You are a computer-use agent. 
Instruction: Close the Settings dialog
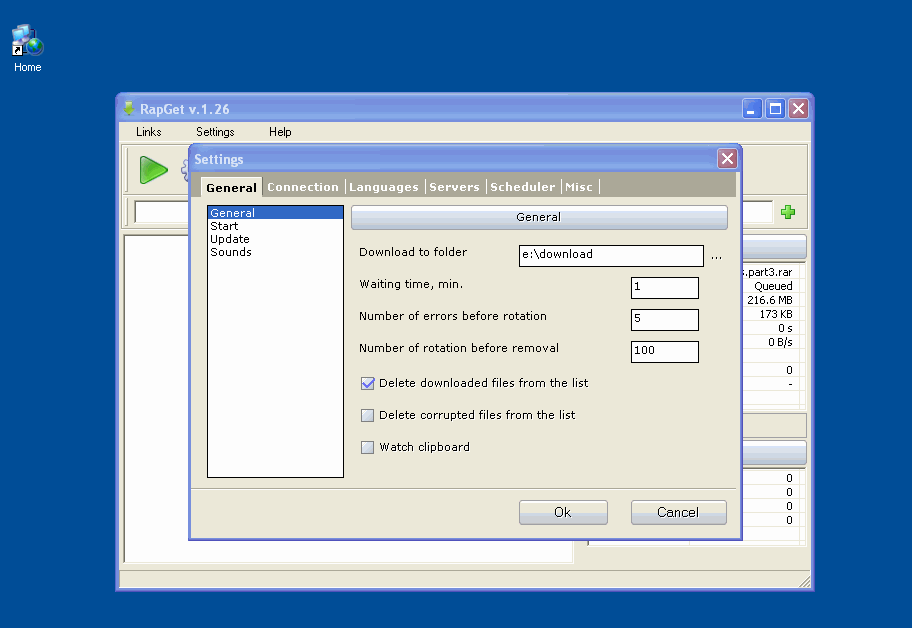[x=727, y=159]
